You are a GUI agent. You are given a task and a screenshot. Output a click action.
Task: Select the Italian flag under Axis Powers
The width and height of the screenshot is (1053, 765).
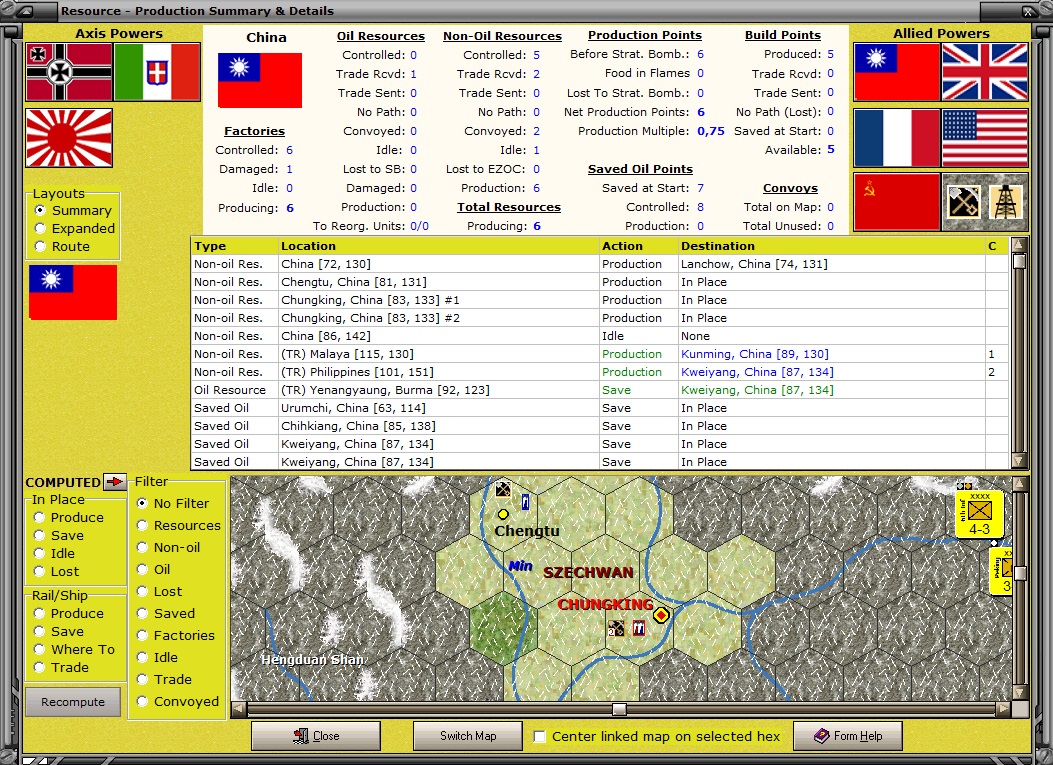[157, 73]
